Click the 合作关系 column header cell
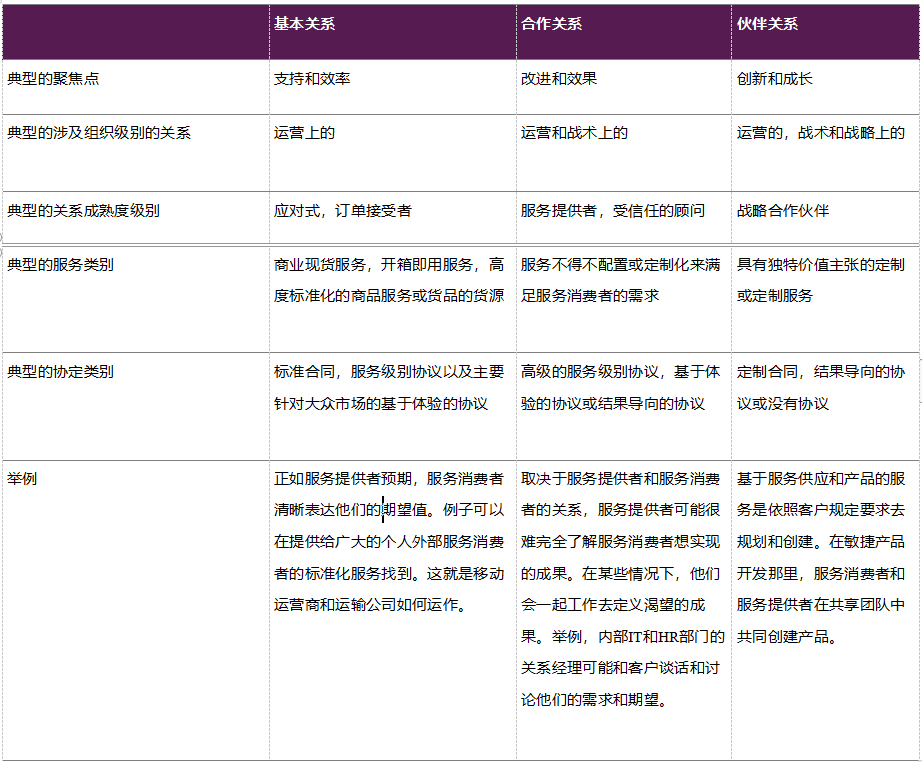This screenshot has width=922, height=762. pyautogui.click(x=551, y=24)
